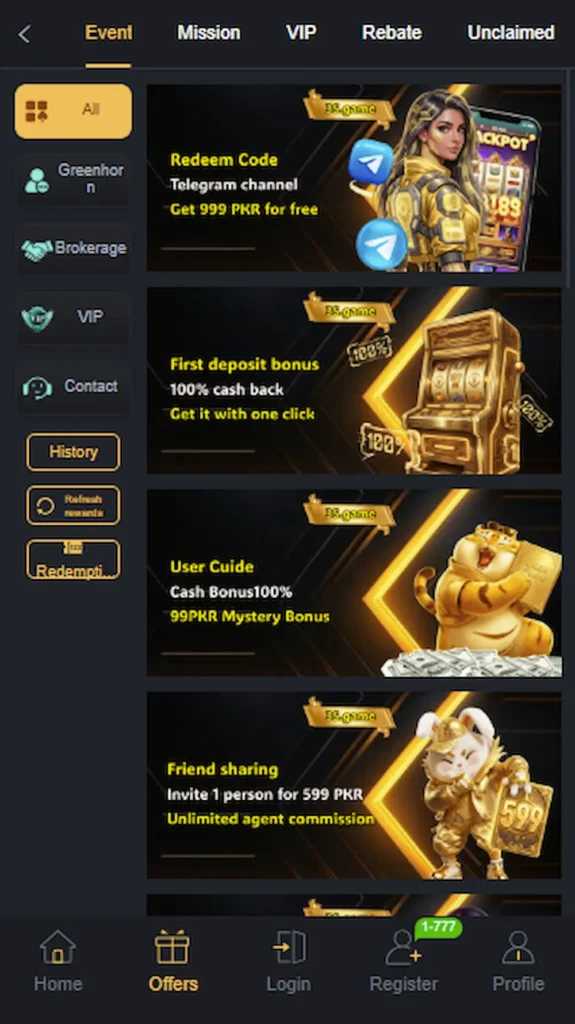Click the History button
575x1024 pixels.
(73, 452)
